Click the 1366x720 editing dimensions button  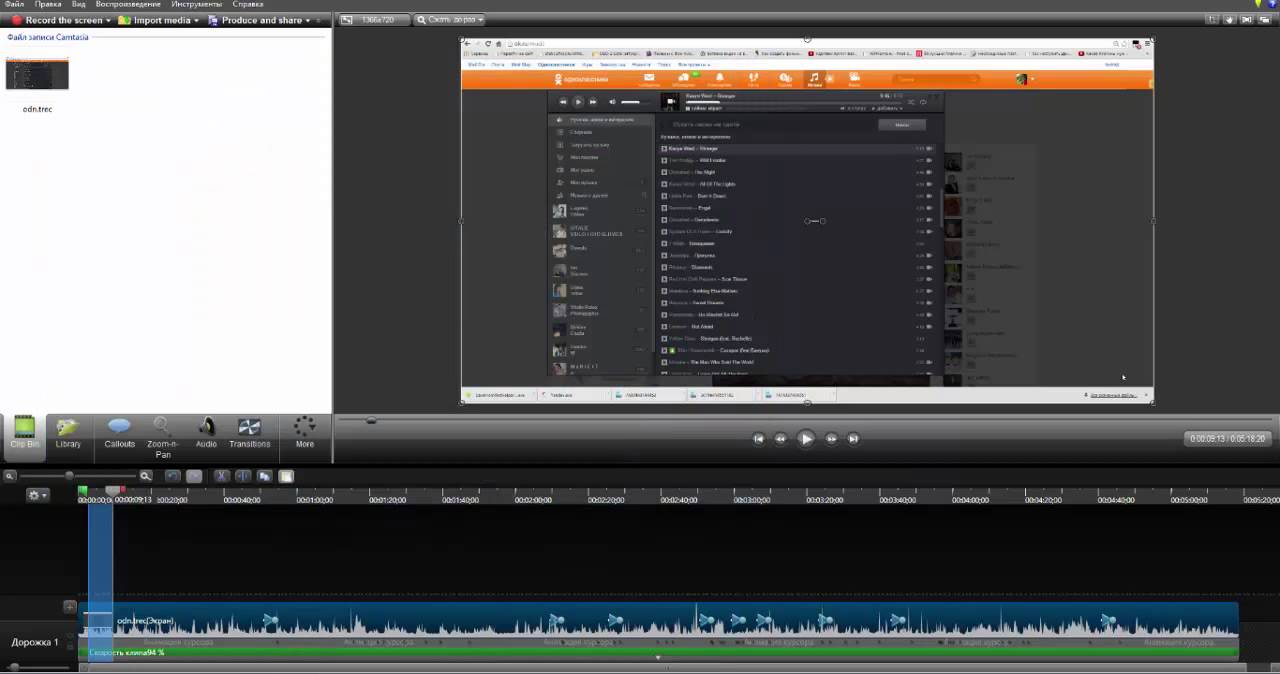[x=373, y=20]
